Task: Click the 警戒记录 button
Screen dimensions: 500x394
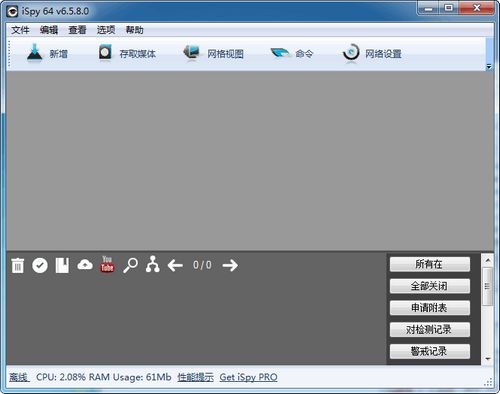Action: [430, 351]
